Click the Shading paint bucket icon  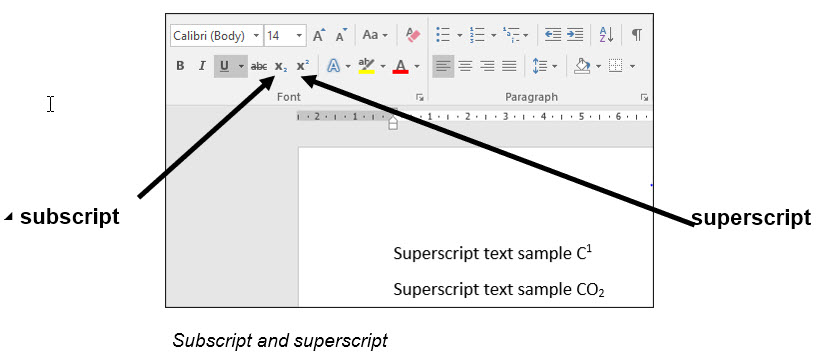point(582,66)
